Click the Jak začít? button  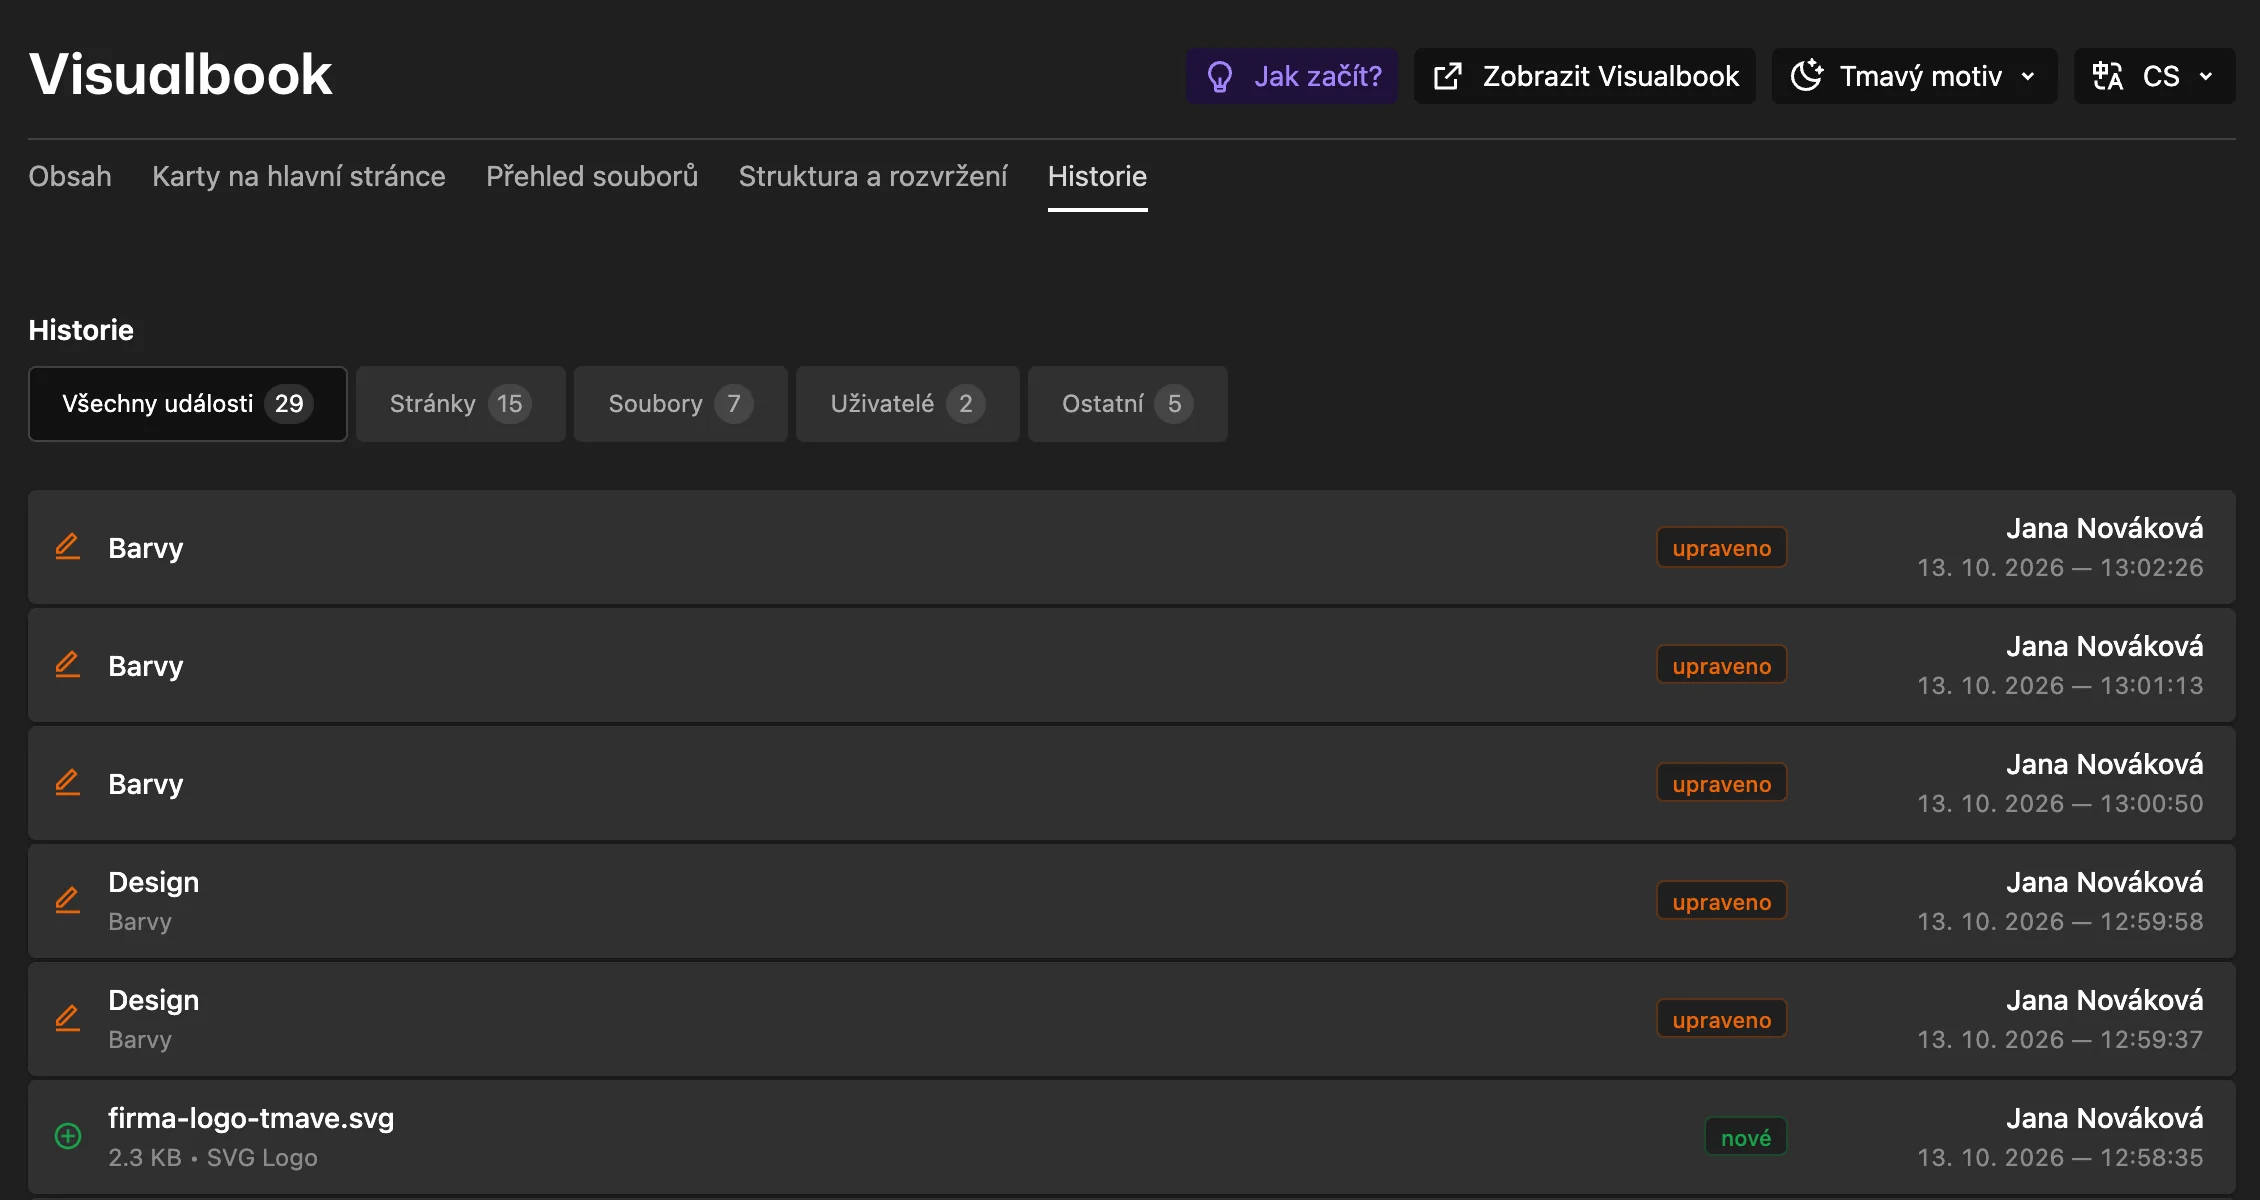(x=1292, y=76)
